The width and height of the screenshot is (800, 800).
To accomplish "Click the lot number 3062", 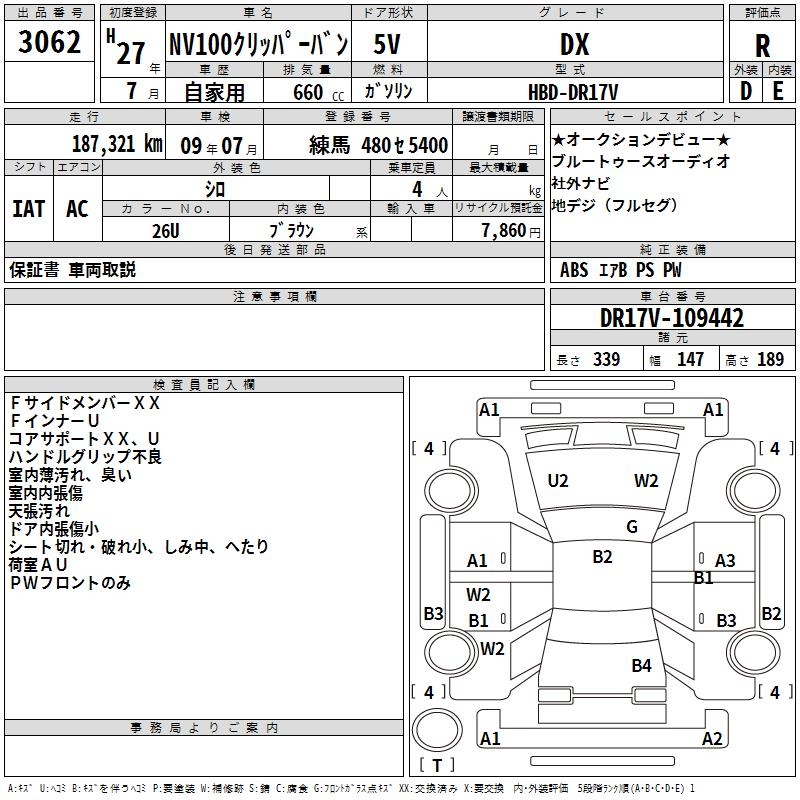I will tap(50, 44).
